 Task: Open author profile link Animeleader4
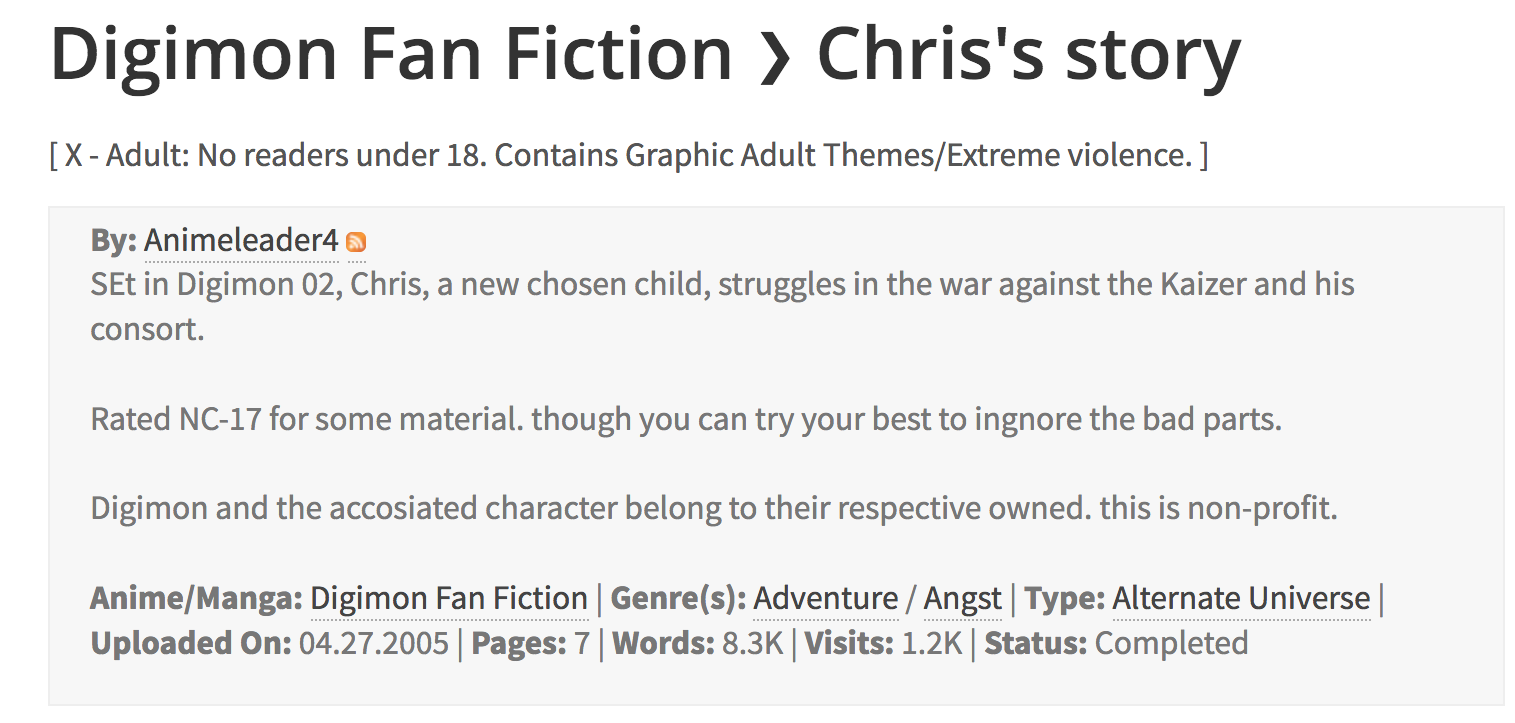pos(241,241)
